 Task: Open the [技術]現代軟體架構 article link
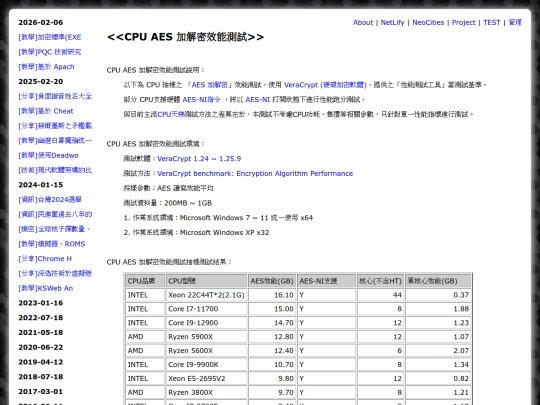(55, 170)
